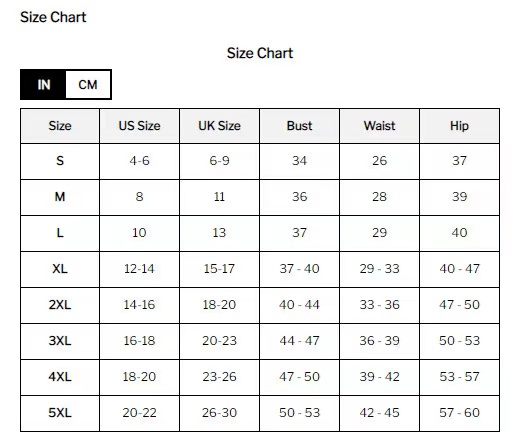The width and height of the screenshot is (518, 442).
Task: Click the UK Size column header
Action: [219, 126]
